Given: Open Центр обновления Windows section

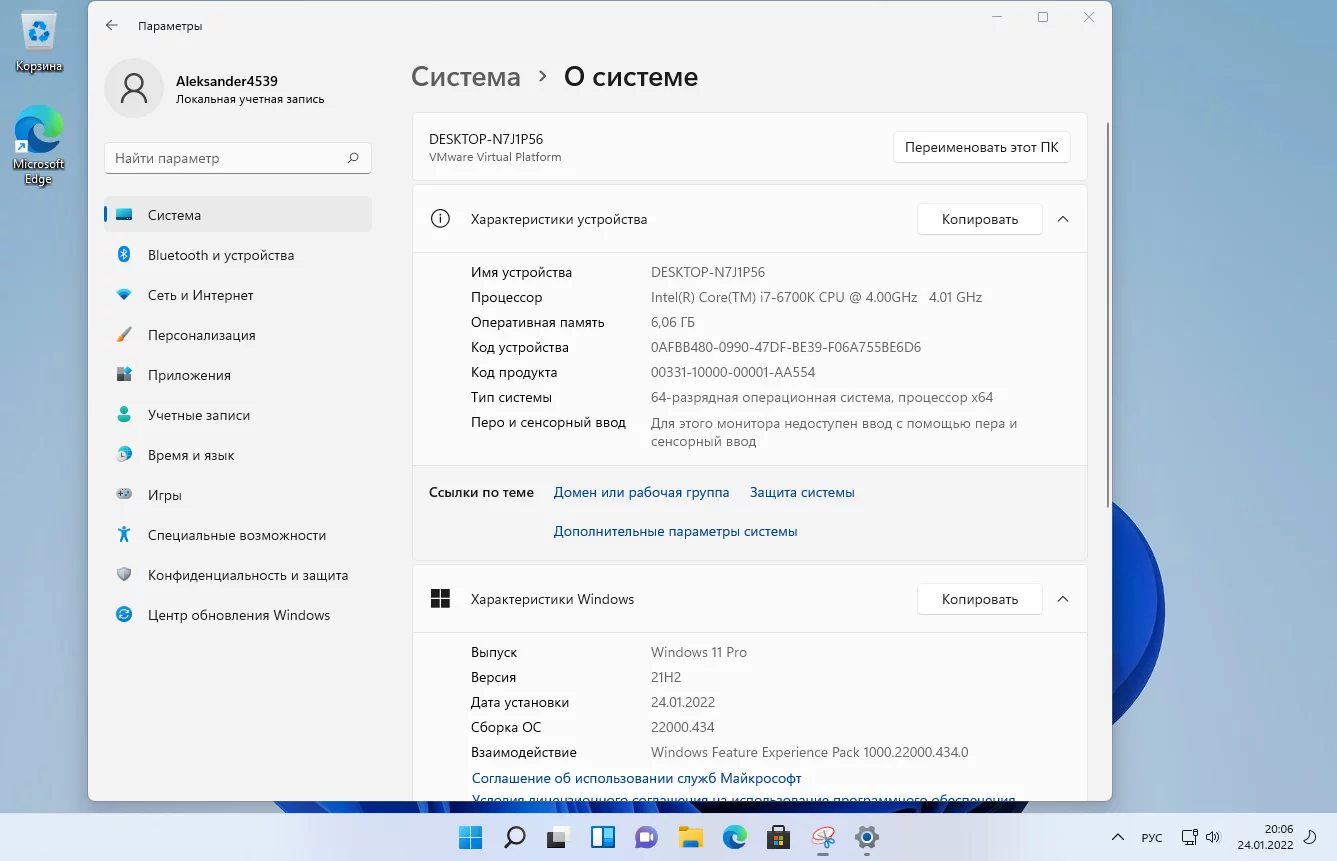Looking at the screenshot, I should click(x=238, y=615).
